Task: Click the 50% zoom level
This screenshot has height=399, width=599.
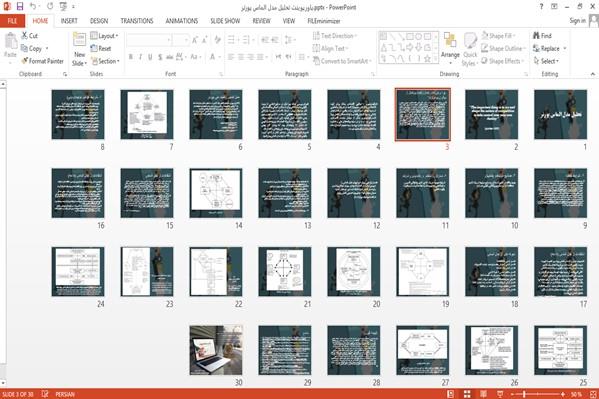Action: pyautogui.click(x=576, y=394)
